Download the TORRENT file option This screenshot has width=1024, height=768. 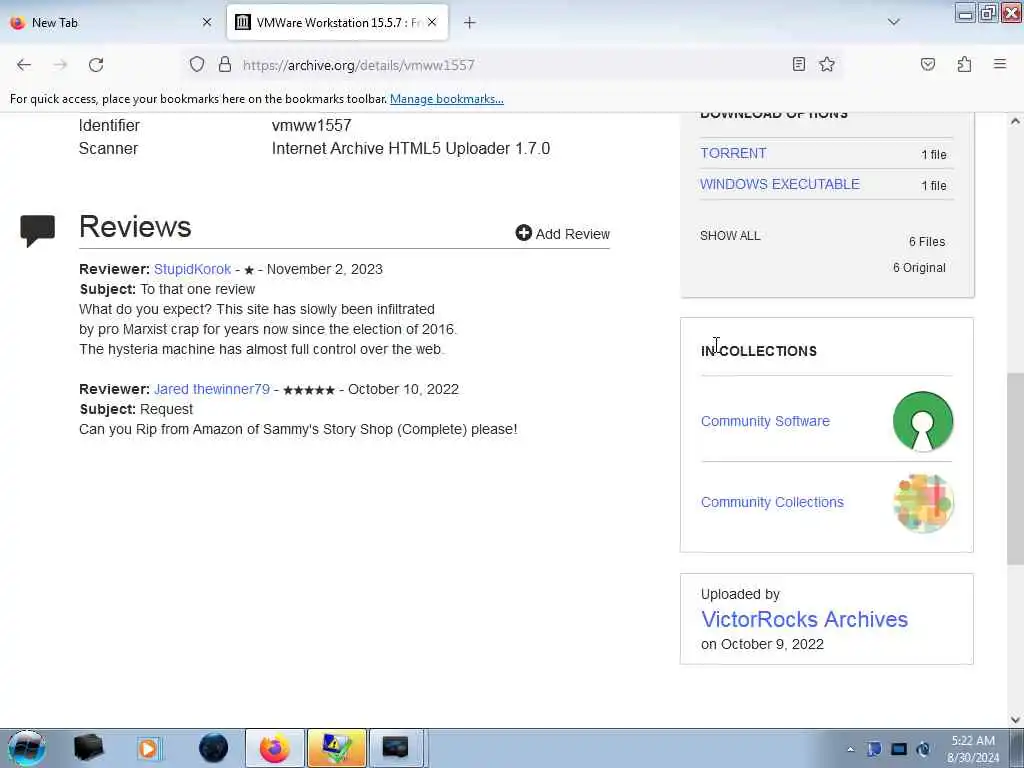point(733,153)
